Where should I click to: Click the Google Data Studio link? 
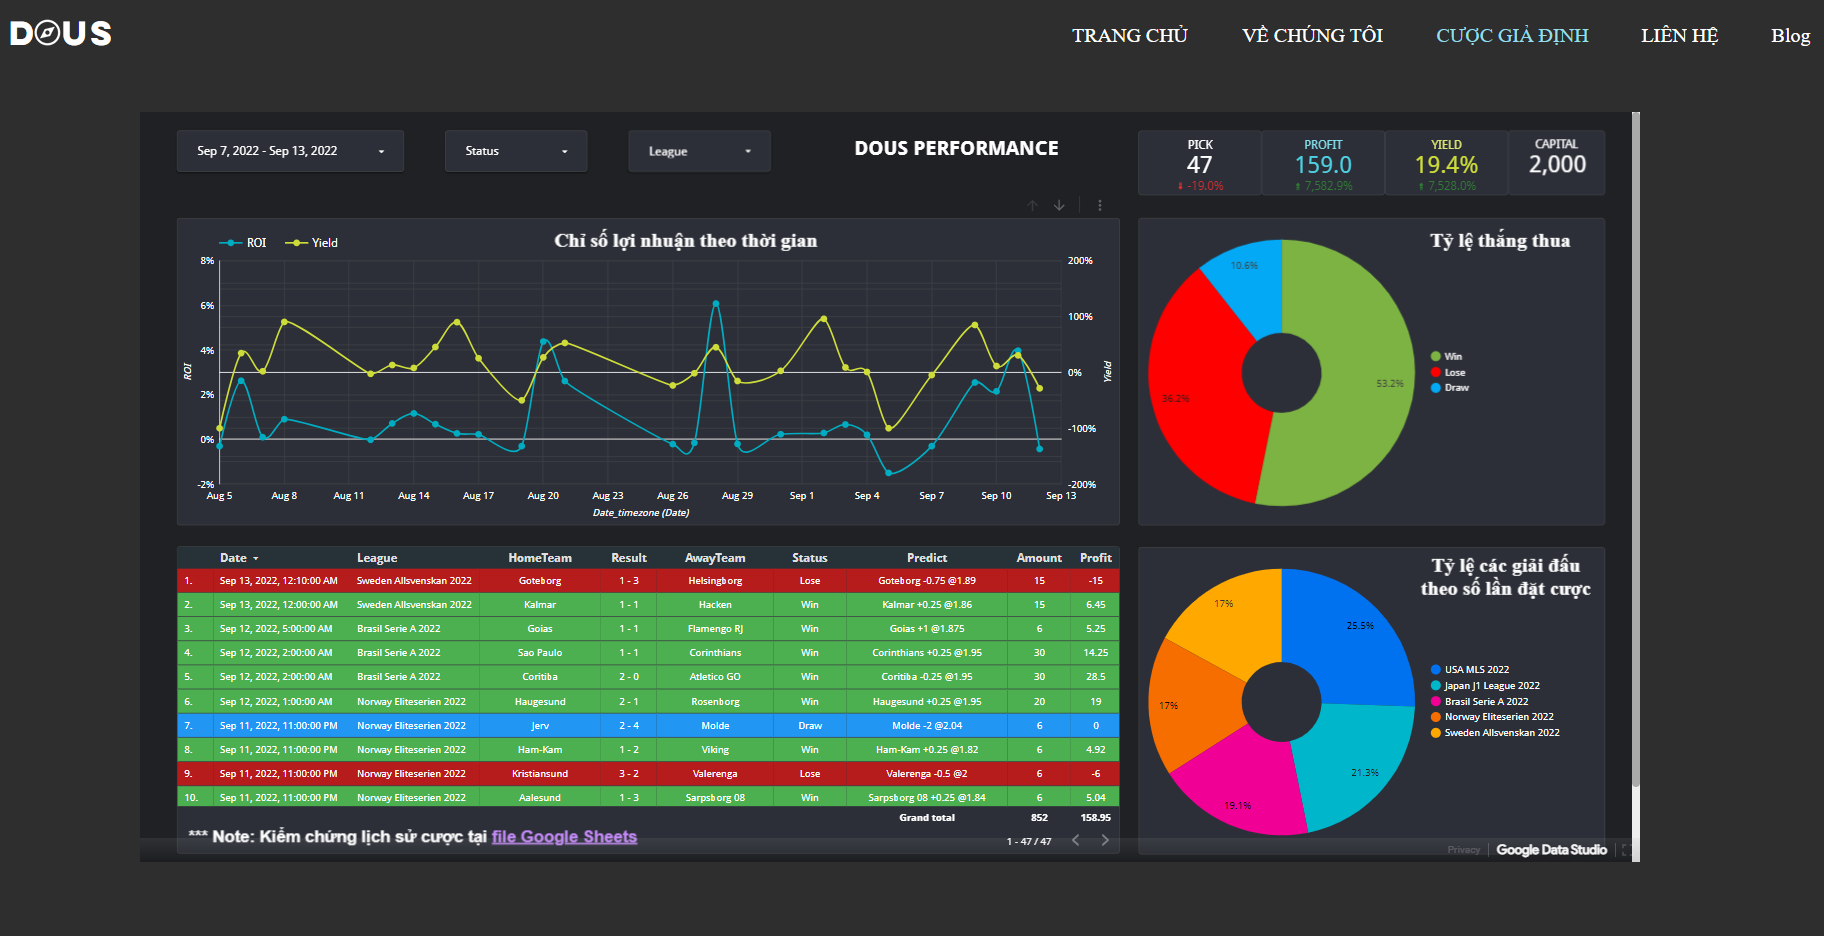(1551, 850)
